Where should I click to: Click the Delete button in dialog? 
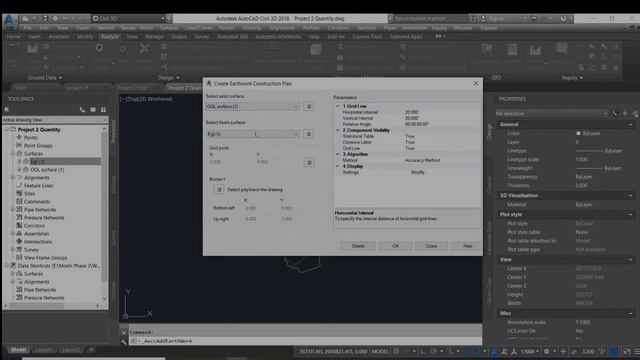point(358,246)
